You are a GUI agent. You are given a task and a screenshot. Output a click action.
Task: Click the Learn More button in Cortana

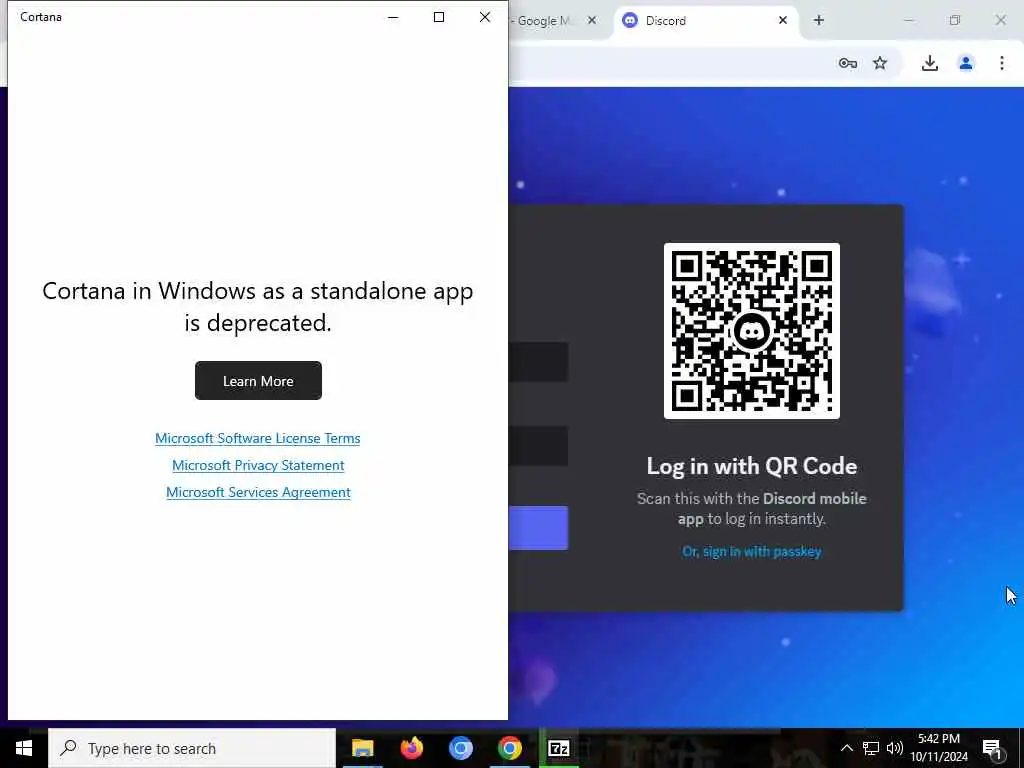point(258,381)
